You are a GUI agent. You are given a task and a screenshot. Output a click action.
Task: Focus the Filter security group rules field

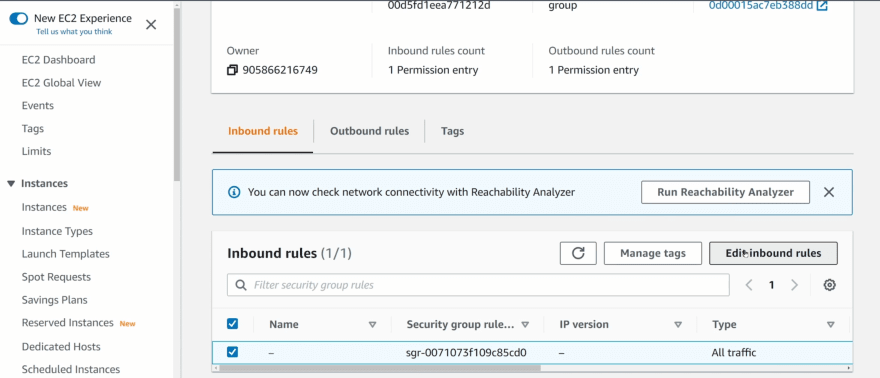(x=478, y=285)
